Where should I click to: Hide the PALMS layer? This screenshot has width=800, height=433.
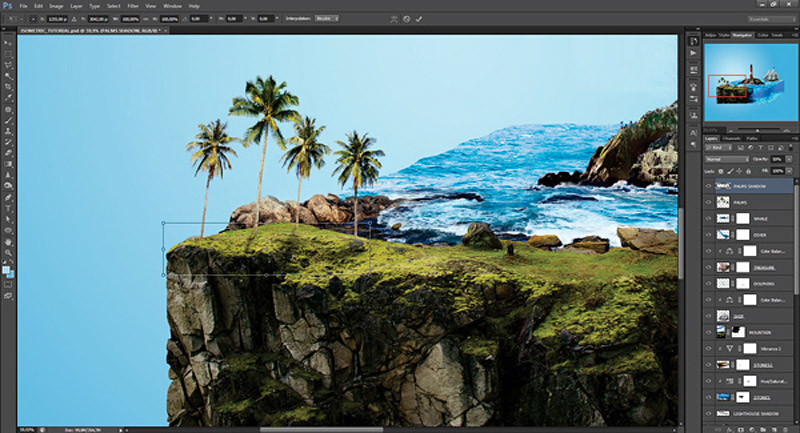coord(708,202)
